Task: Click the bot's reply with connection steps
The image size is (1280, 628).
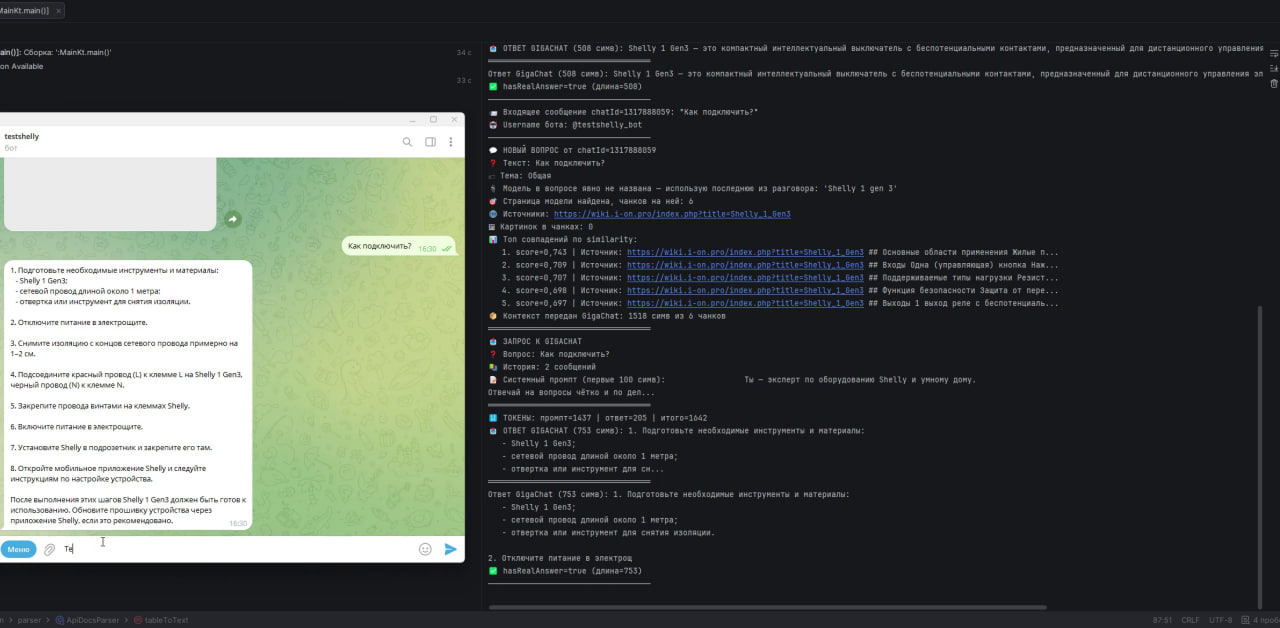Action: click(x=127, y=395)
